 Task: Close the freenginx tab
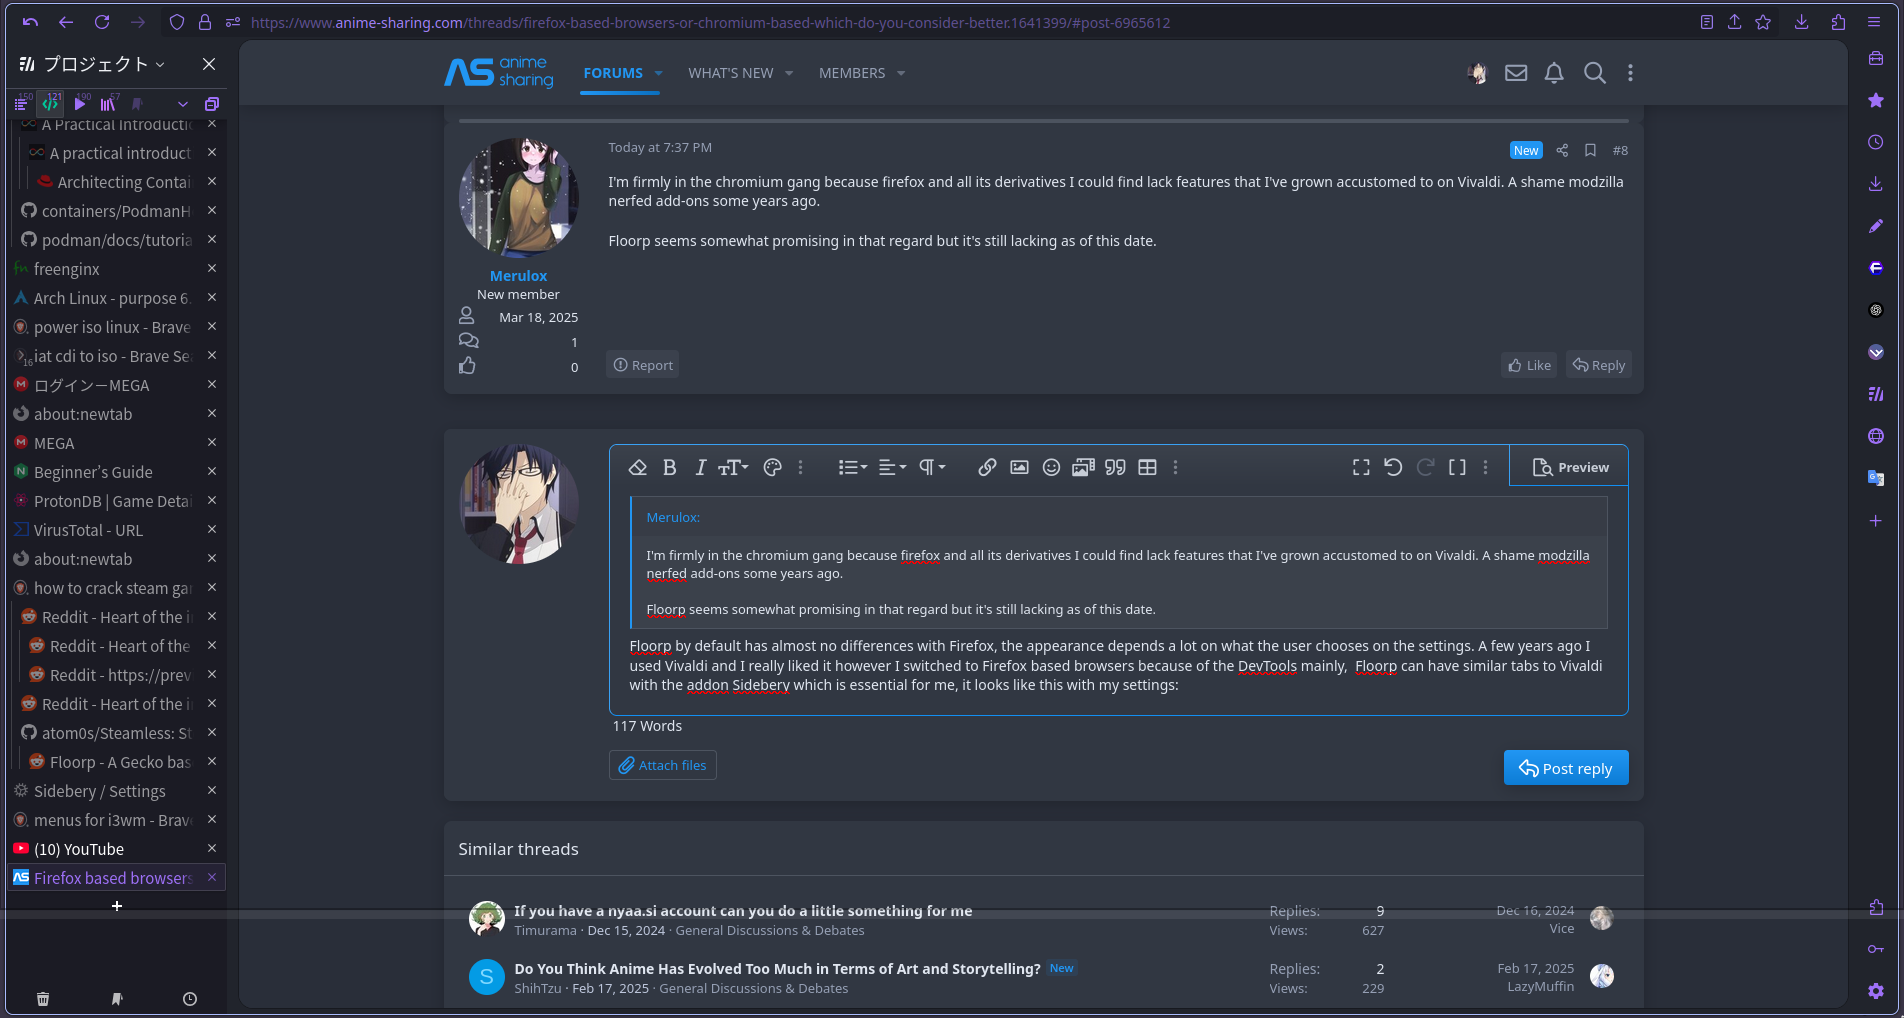tap(212, 268)
